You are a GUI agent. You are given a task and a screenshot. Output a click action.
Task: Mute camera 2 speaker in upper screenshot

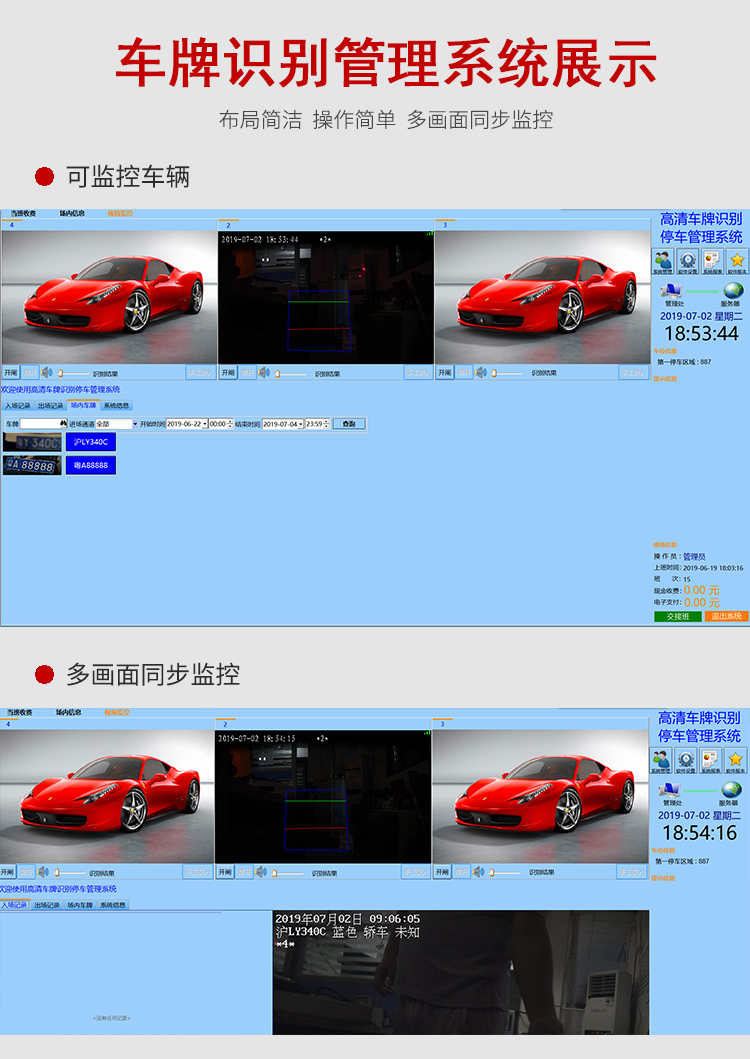coord(264,373)
